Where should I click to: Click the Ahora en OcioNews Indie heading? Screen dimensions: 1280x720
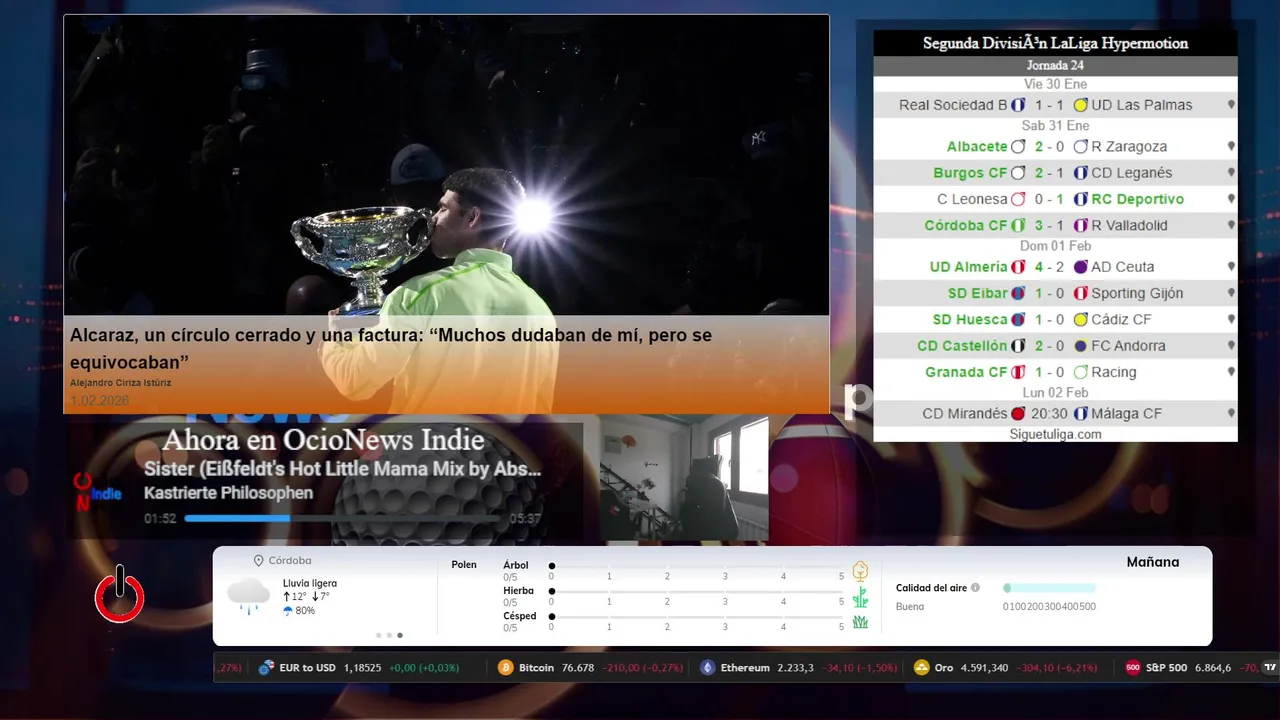coord(323,440)
